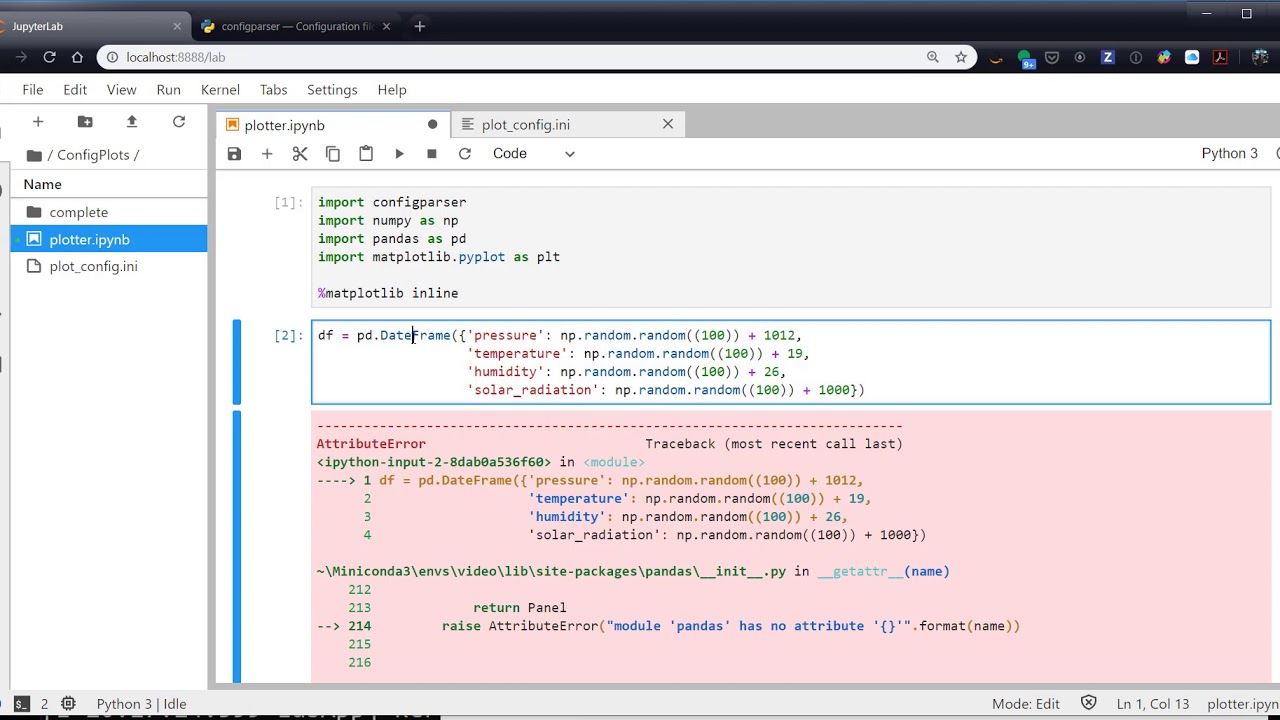Restart the kernel with the circular arrow icon
The image size is (1280, 720).
click(465, 154)
